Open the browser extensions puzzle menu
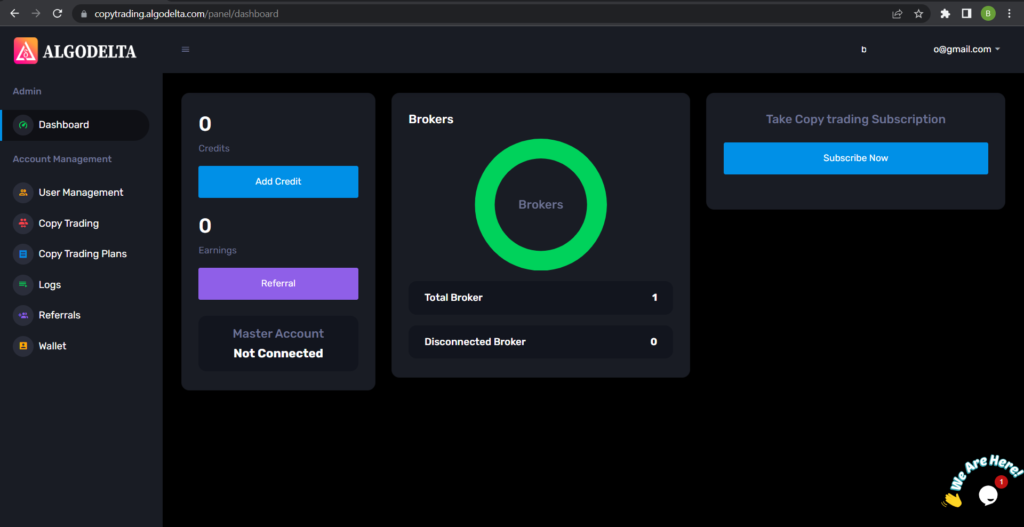Viewport: 1024px width, 527px height. coord(945,14)
